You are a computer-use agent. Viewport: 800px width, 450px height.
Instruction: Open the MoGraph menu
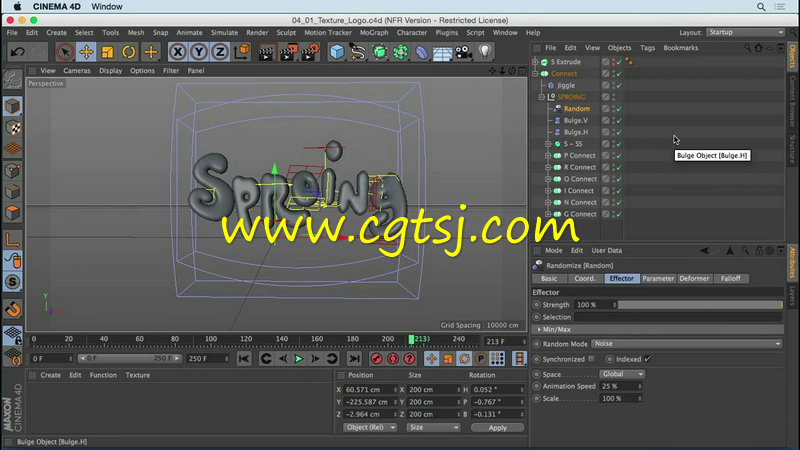(x=374, y=33)
